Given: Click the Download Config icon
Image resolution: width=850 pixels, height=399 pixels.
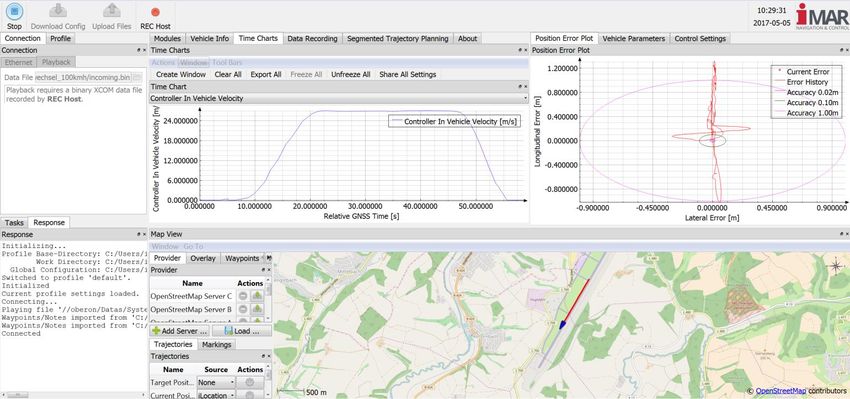Looking at the screenshot, I should point(58,11).
